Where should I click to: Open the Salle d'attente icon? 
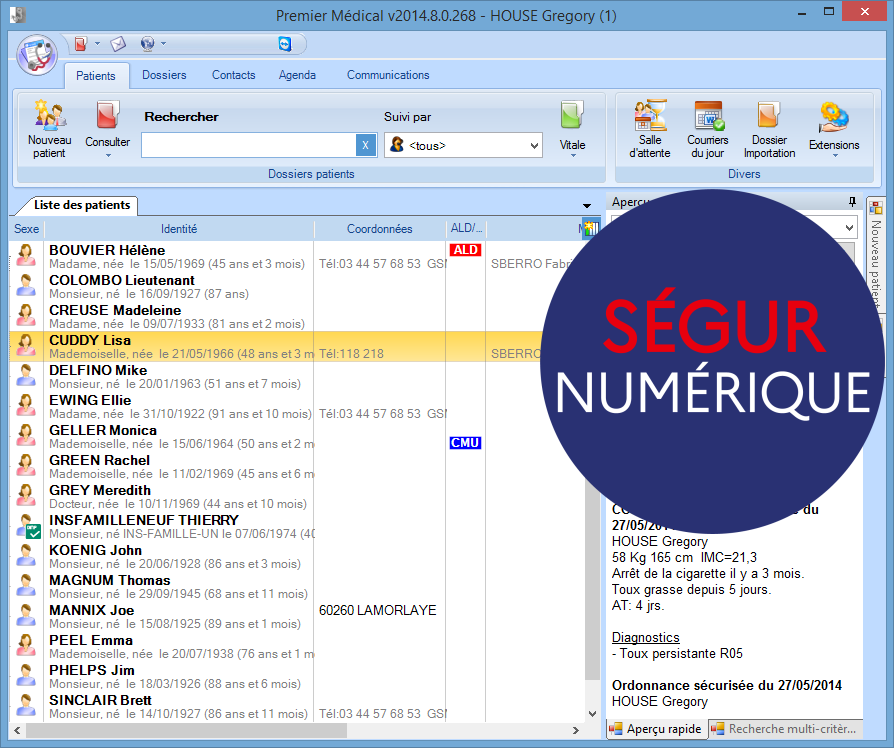[x=650, y=115]
